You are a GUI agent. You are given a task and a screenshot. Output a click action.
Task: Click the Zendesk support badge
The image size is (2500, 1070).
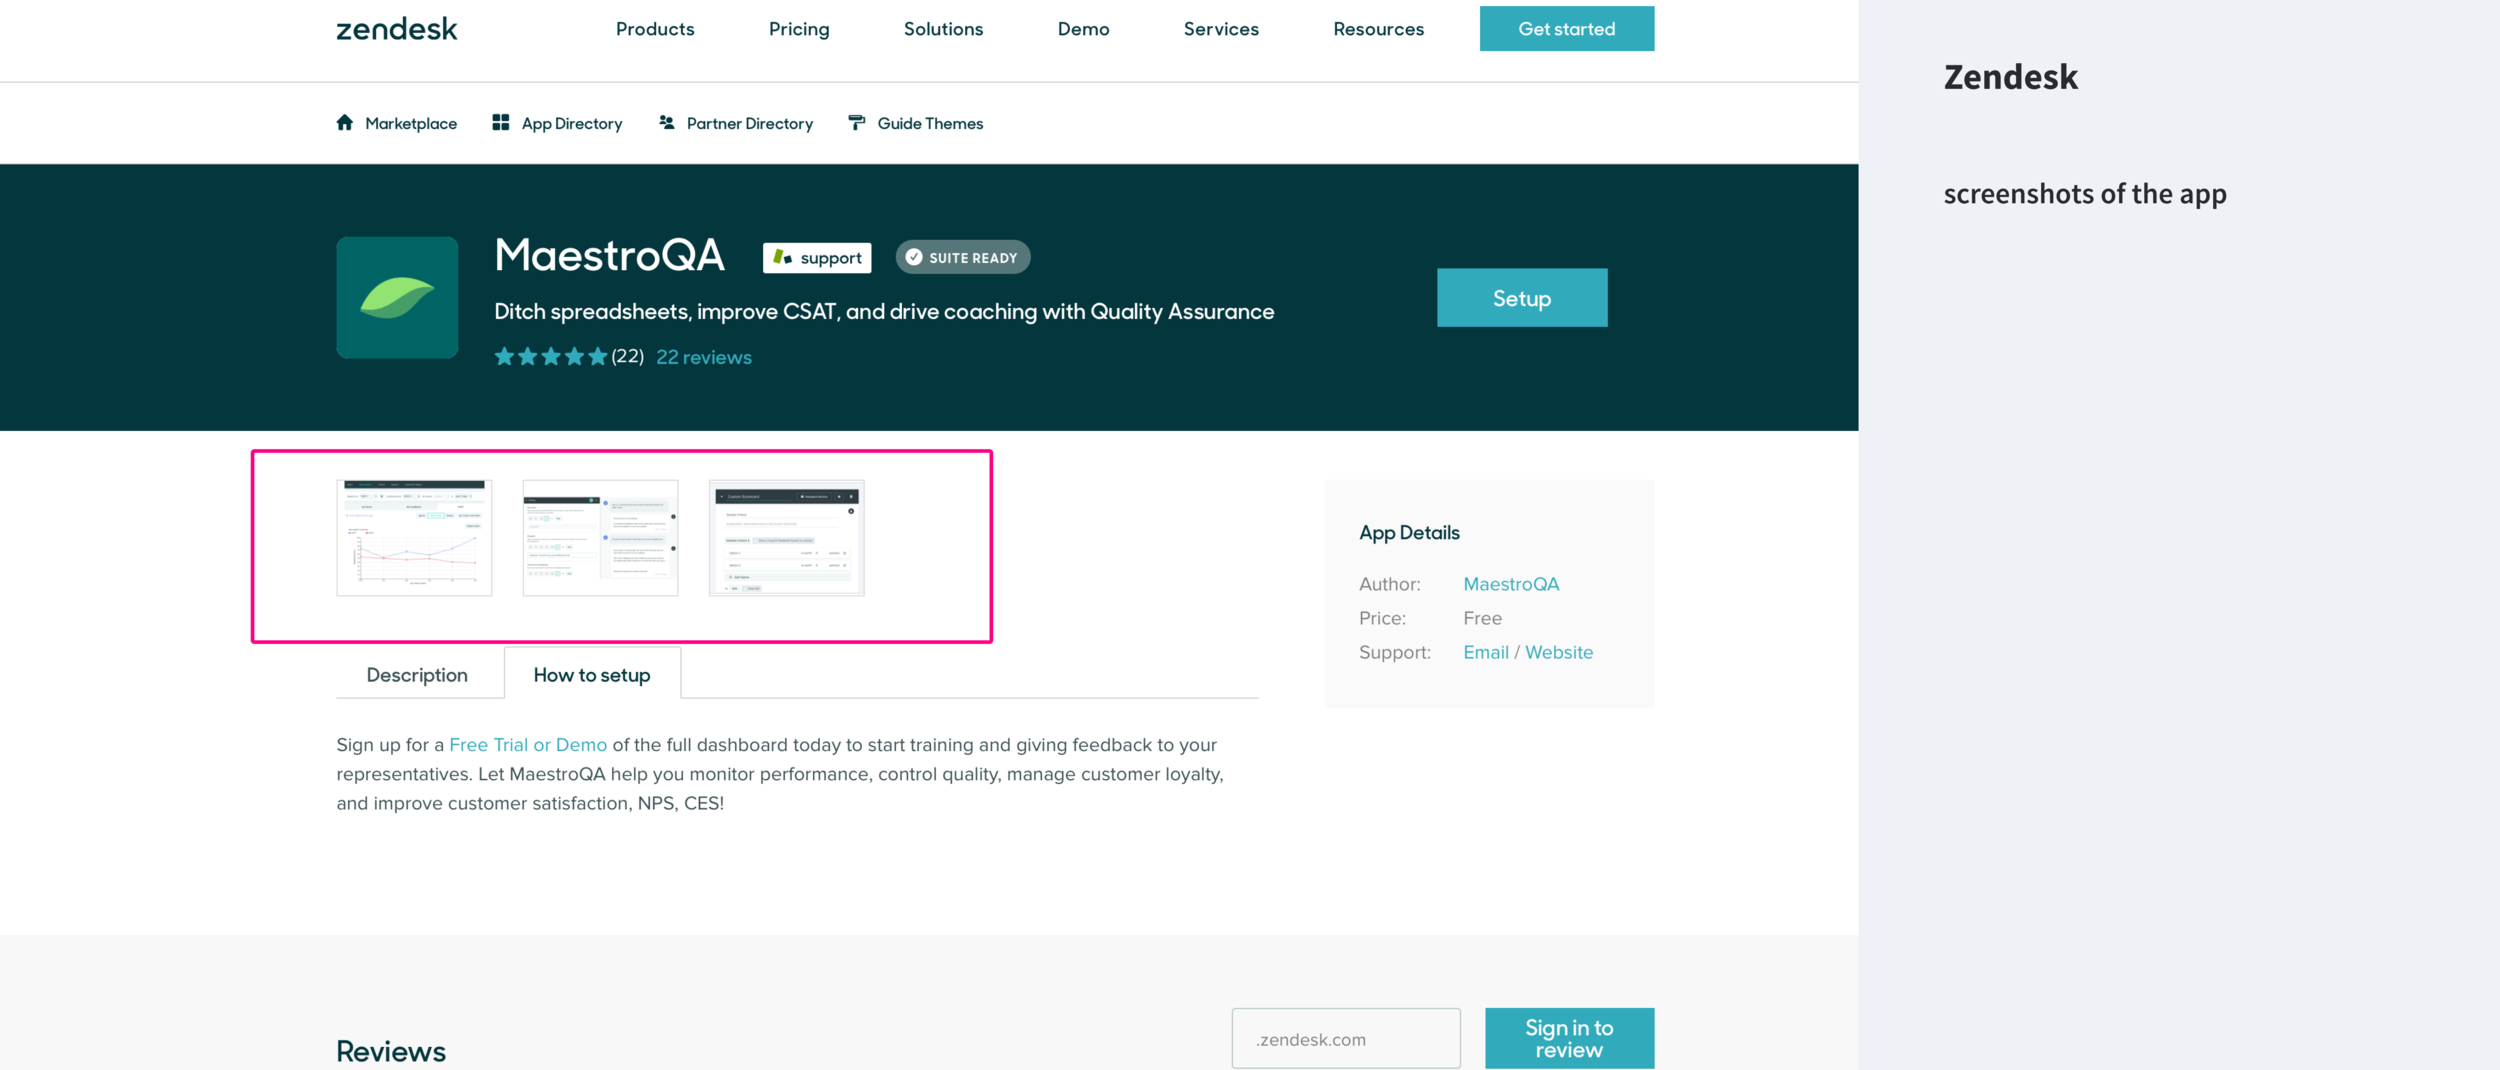point(817,257)
